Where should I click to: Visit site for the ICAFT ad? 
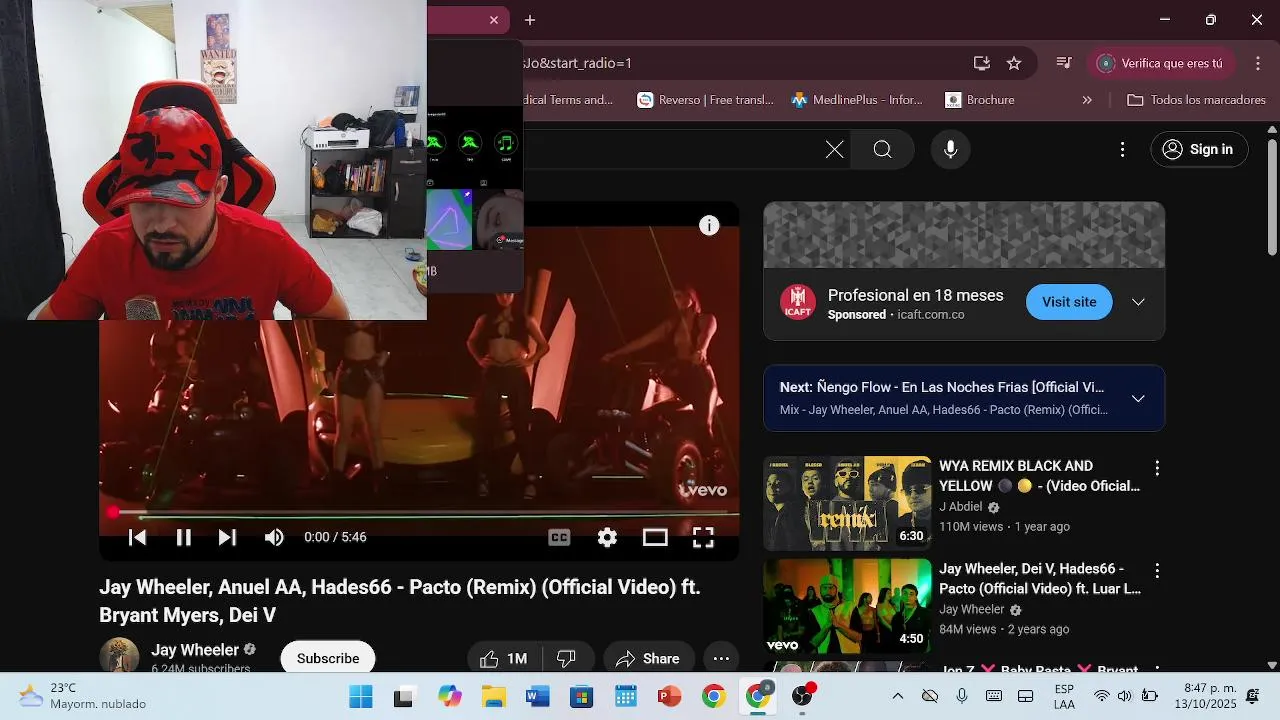point(1069,302)
